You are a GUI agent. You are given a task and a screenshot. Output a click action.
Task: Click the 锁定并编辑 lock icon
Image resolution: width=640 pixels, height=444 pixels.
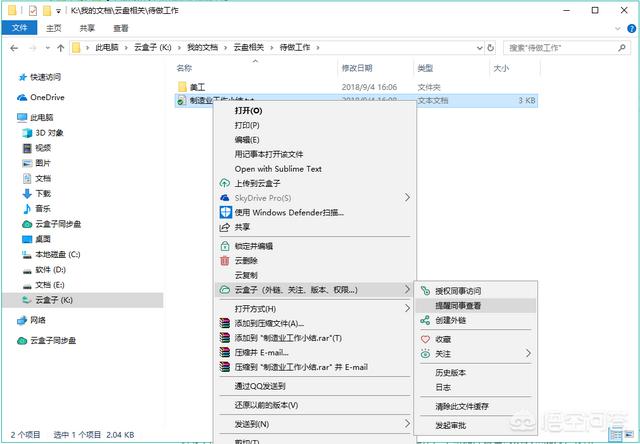[224, 246]
